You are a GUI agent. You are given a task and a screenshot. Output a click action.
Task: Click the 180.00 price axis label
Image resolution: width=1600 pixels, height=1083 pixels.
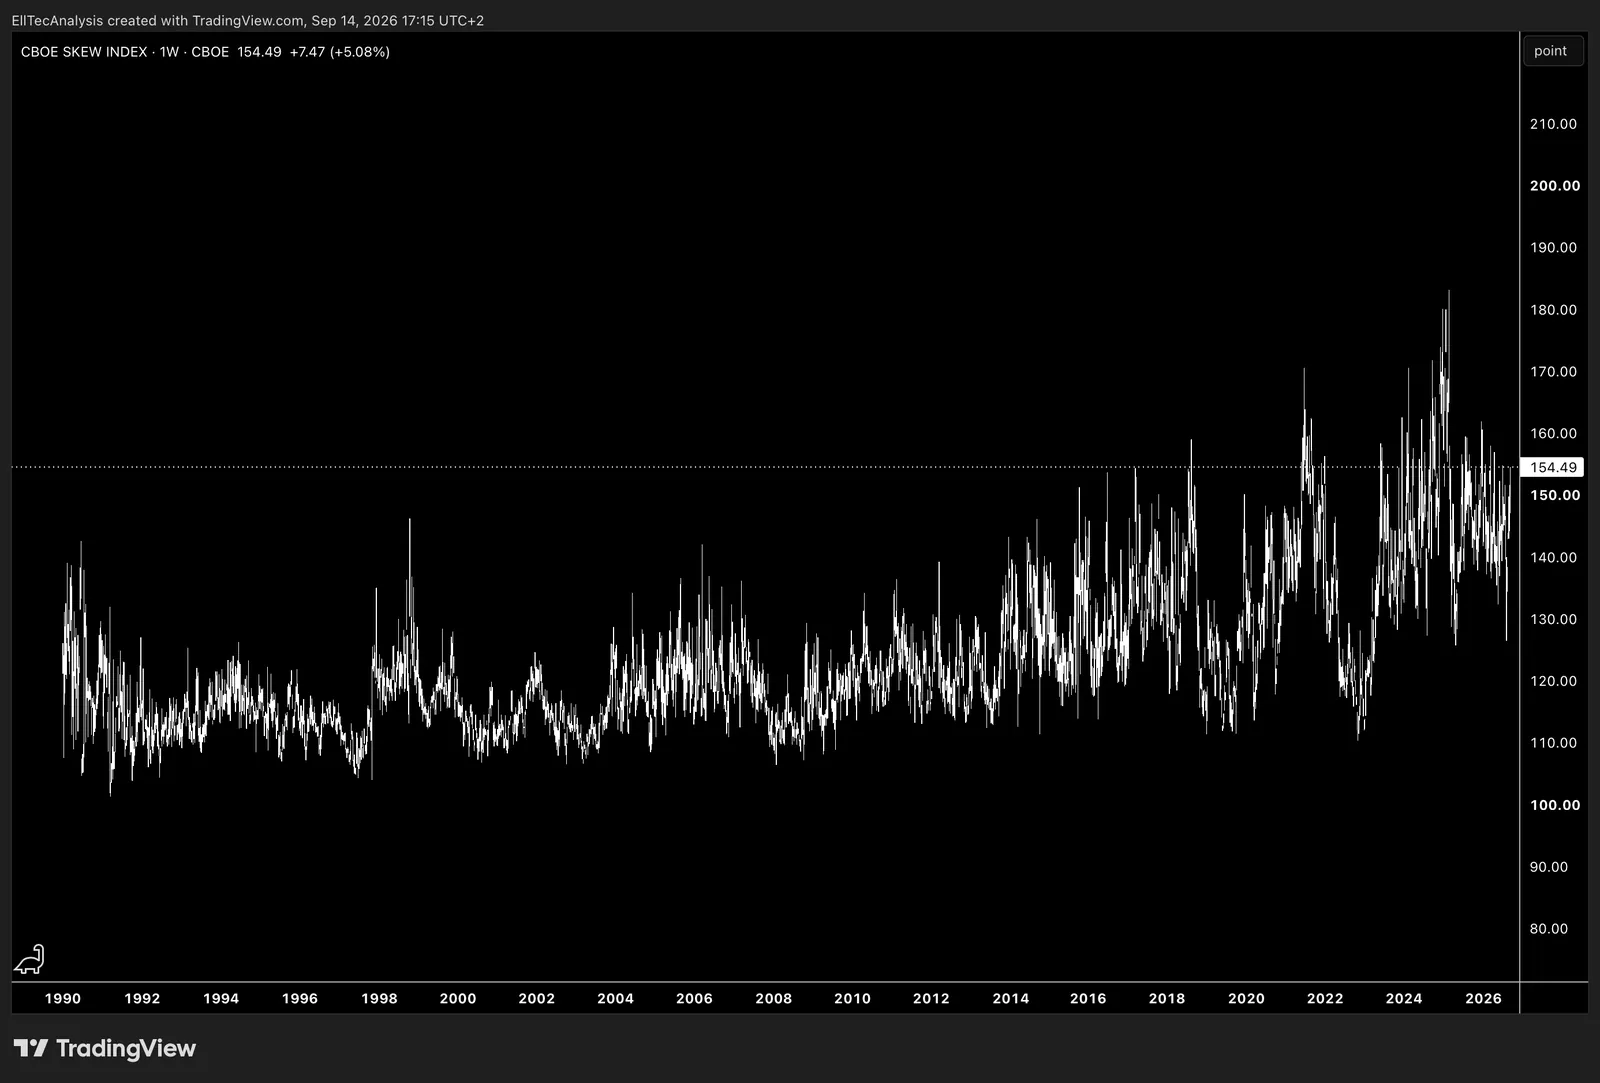point(1553,310)
